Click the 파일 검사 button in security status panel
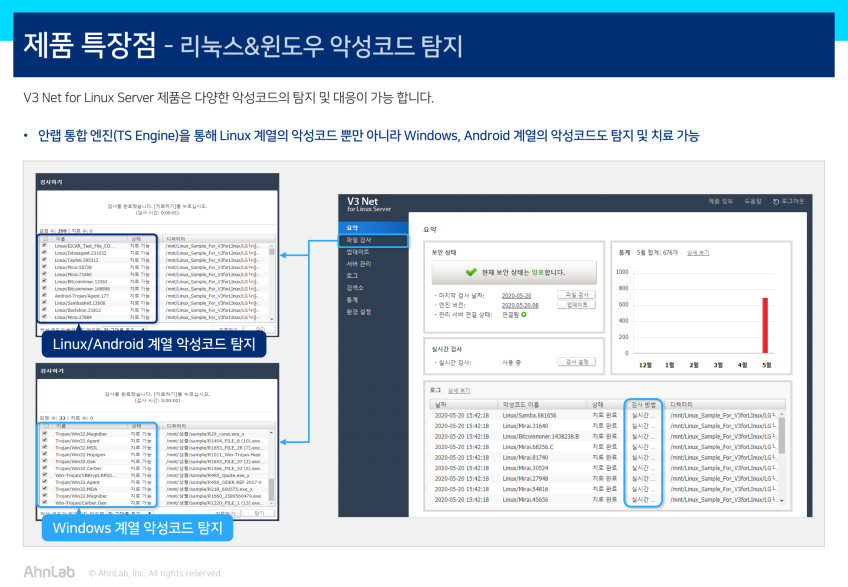Image resolution: width=848 pixels, height=587 pixels. tap(577, 295)
